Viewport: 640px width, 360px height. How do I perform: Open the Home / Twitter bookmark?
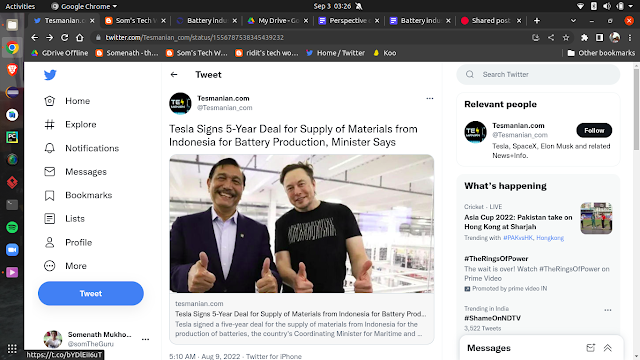coord(336,53)
